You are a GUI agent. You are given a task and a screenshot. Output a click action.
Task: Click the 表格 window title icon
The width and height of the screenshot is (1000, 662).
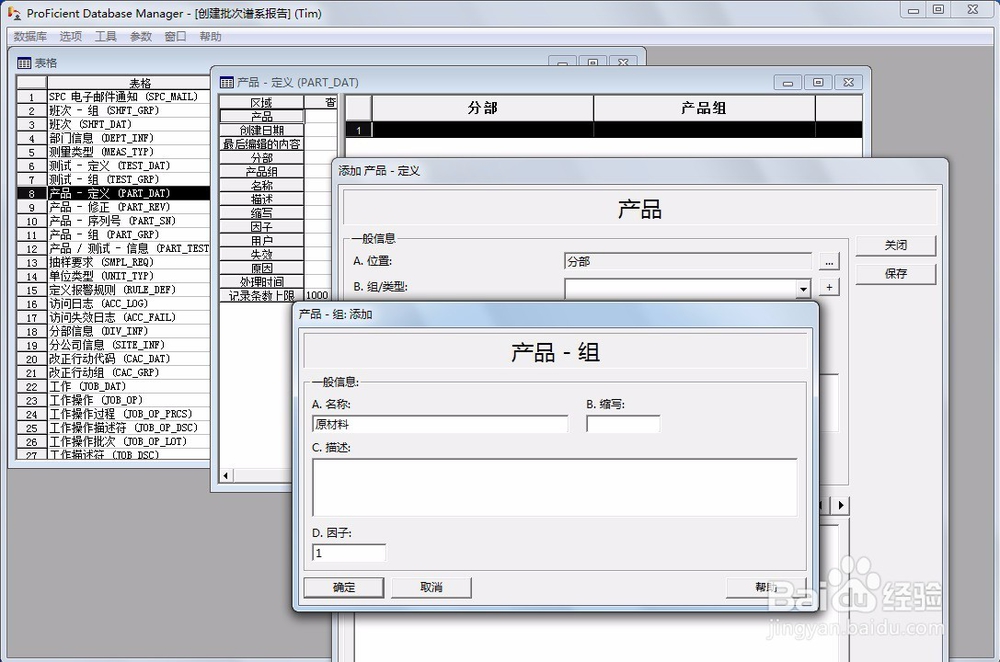24,63
